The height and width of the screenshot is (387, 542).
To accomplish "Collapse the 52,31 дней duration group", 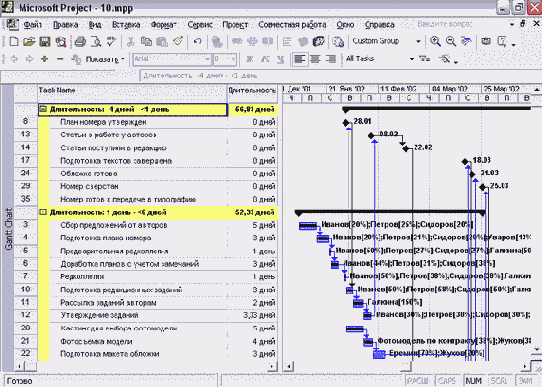I will 43,212.
